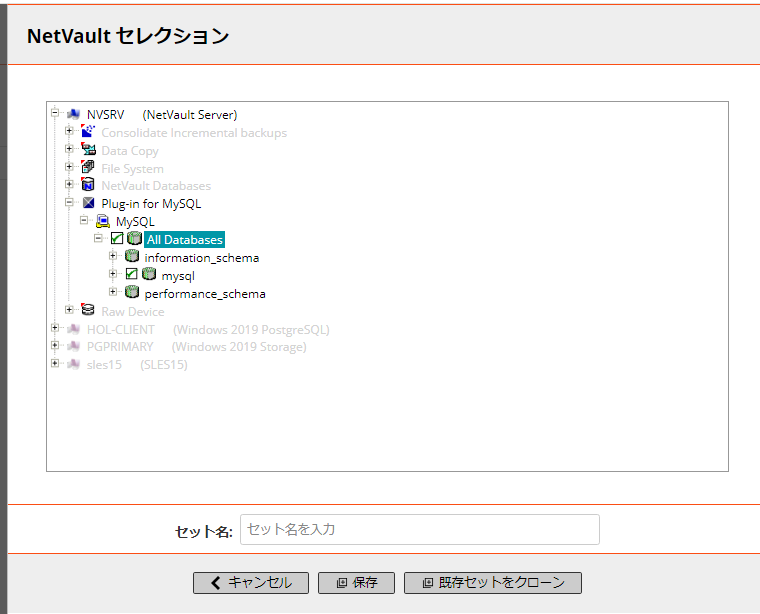Collapse the All Databases node
Image resolution: width=760 pixels, height=614 pixels.
[98, 238]
